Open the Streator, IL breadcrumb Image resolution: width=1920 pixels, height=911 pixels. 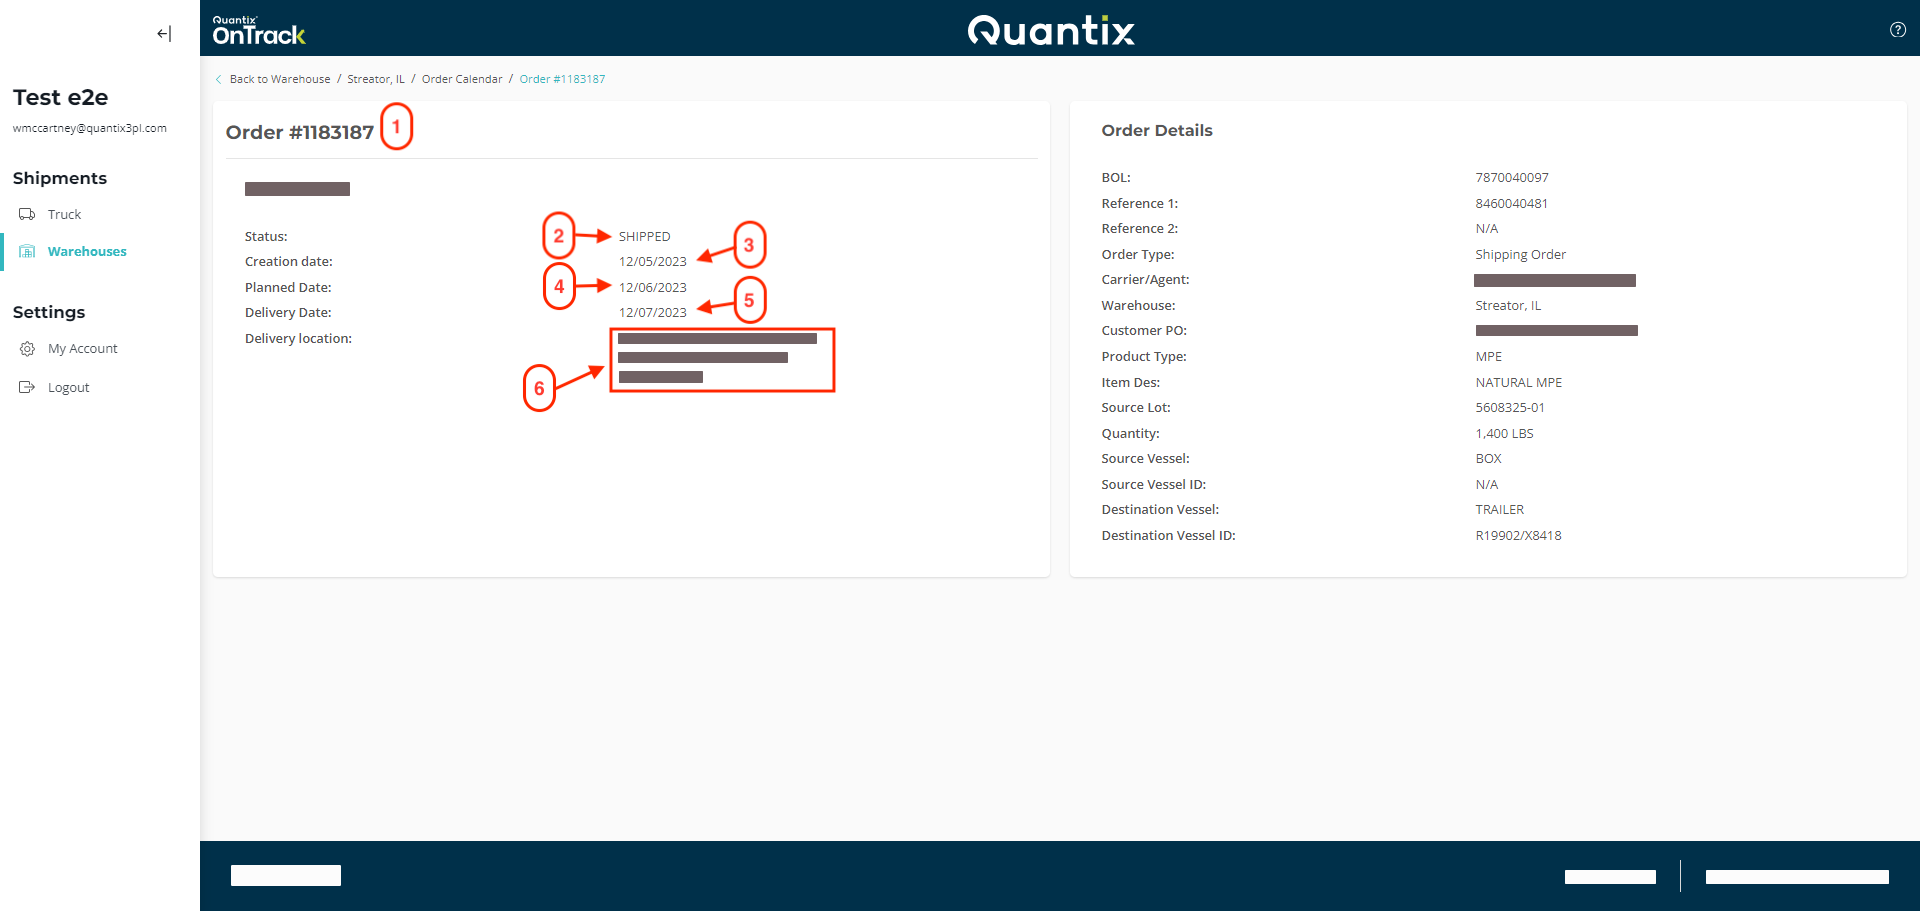click(376, 80)
